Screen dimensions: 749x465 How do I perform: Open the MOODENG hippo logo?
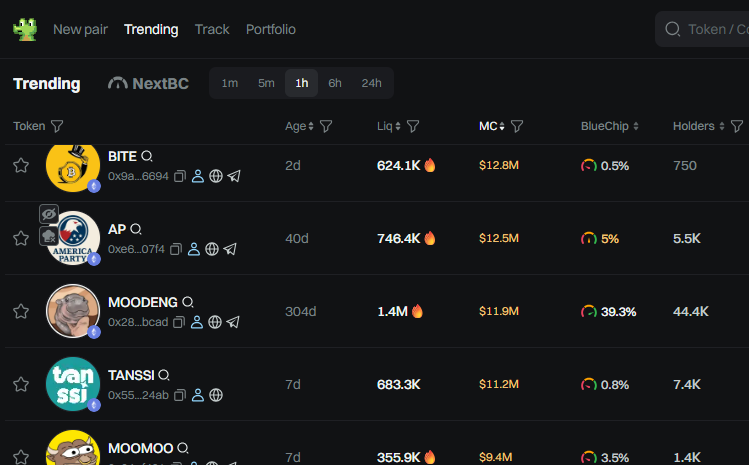pos(73,311)
